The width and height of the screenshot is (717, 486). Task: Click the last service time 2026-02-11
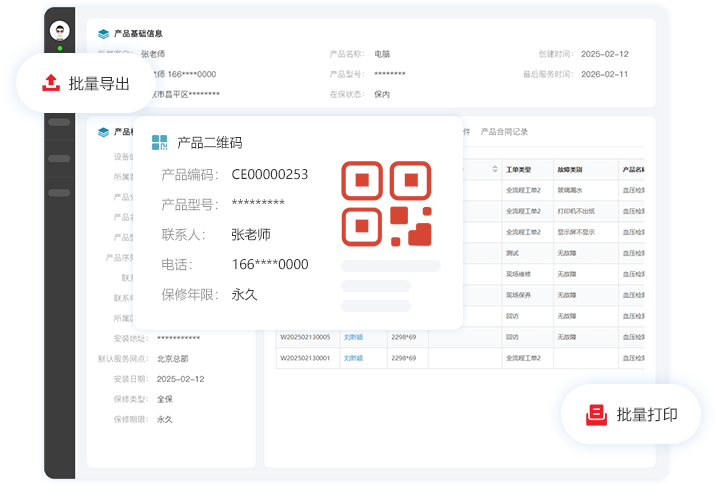(x=605, y=74)
